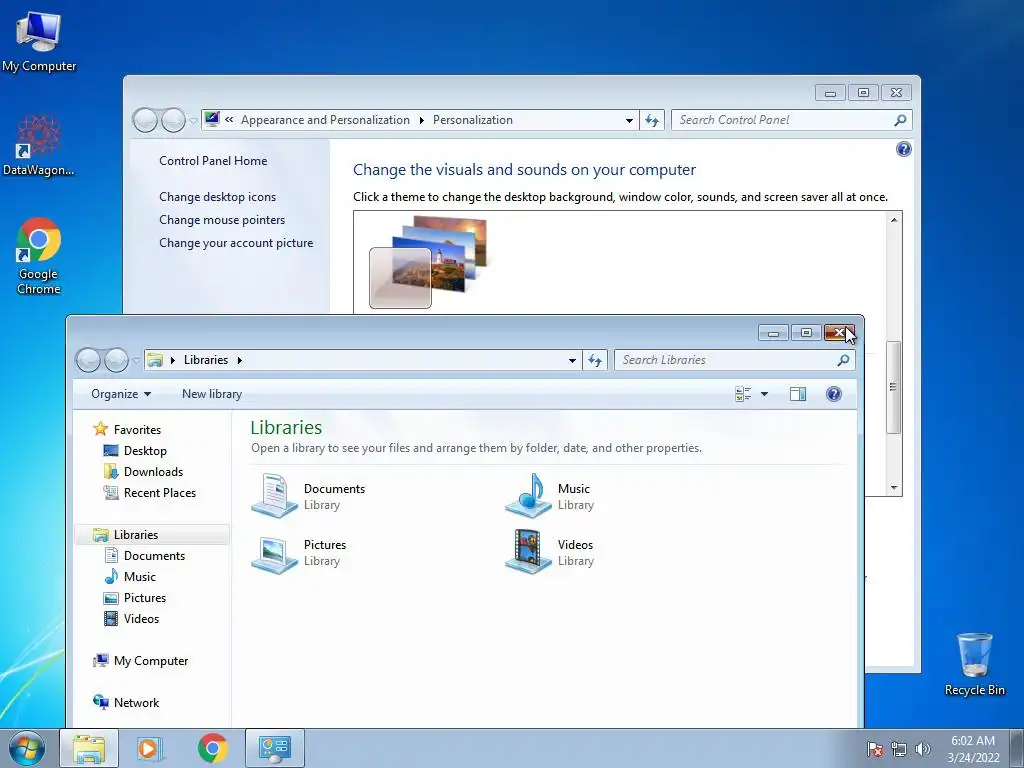Select Pictures in the navigation tree
Image resolution: width=1024 pixels, height=768 pixels.
135,598
